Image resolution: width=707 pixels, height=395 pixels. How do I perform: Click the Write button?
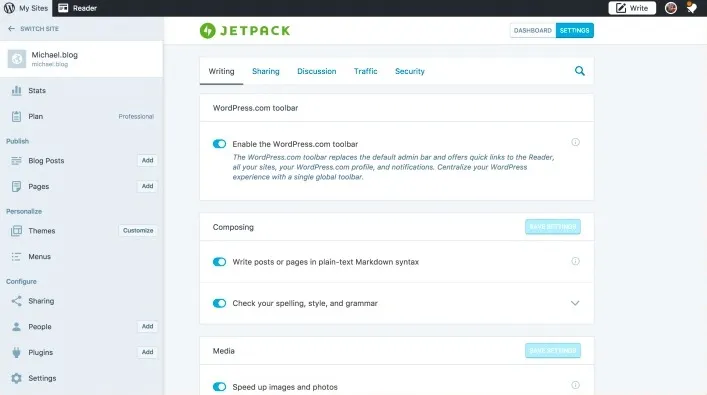click(x=632, y=8)
